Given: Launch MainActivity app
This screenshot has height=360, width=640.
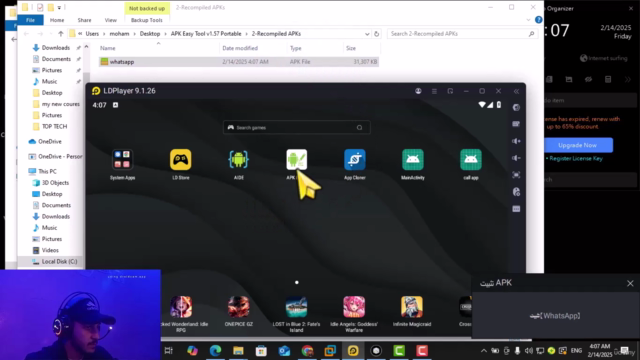Looking at the screenshot, I should tap(413, 160).
